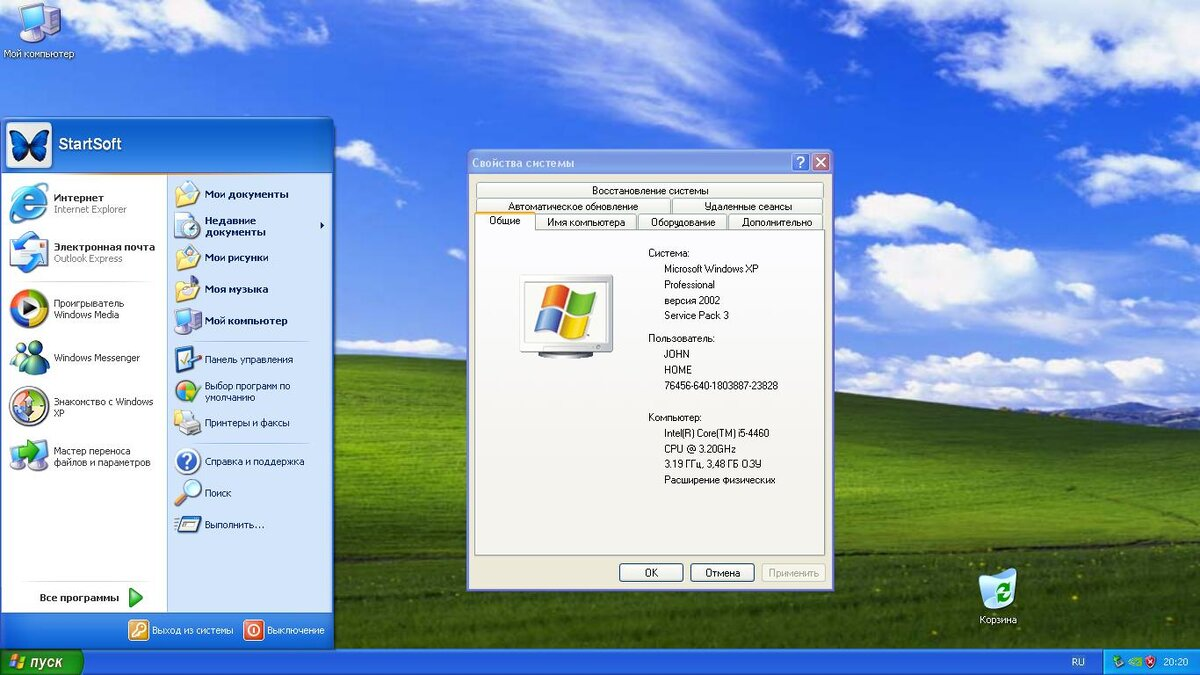Click the Выключение button

tap(285, 630)
